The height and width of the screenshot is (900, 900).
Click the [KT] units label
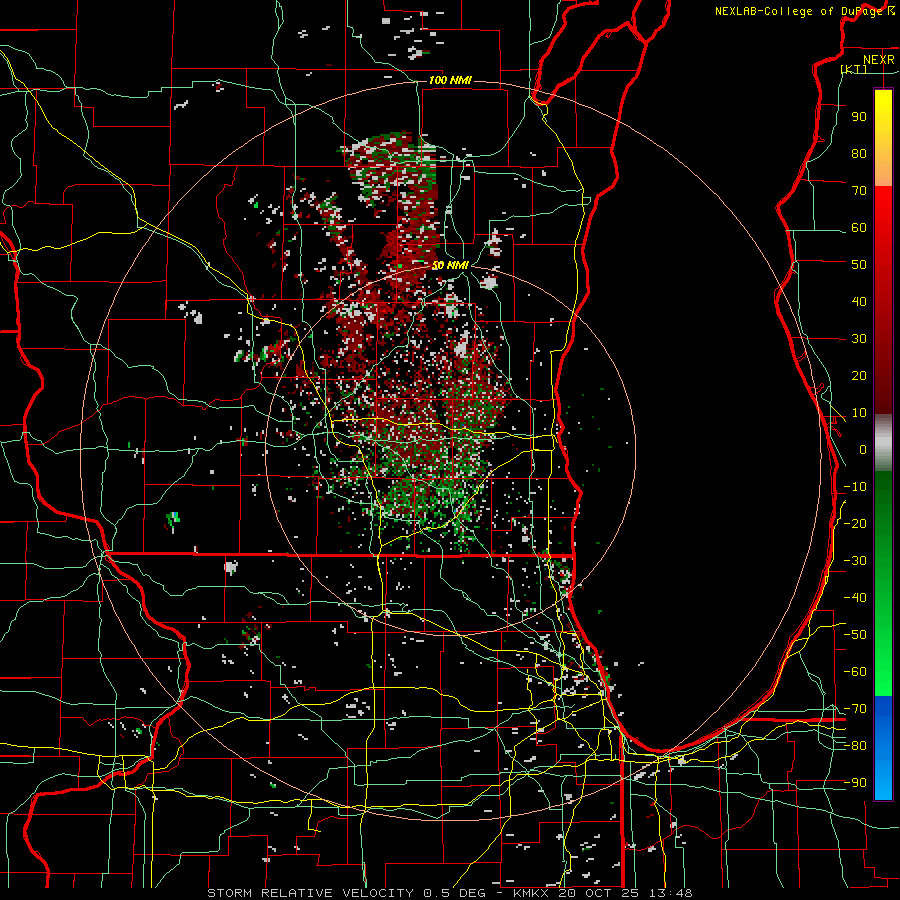click(x=854, y=69)
